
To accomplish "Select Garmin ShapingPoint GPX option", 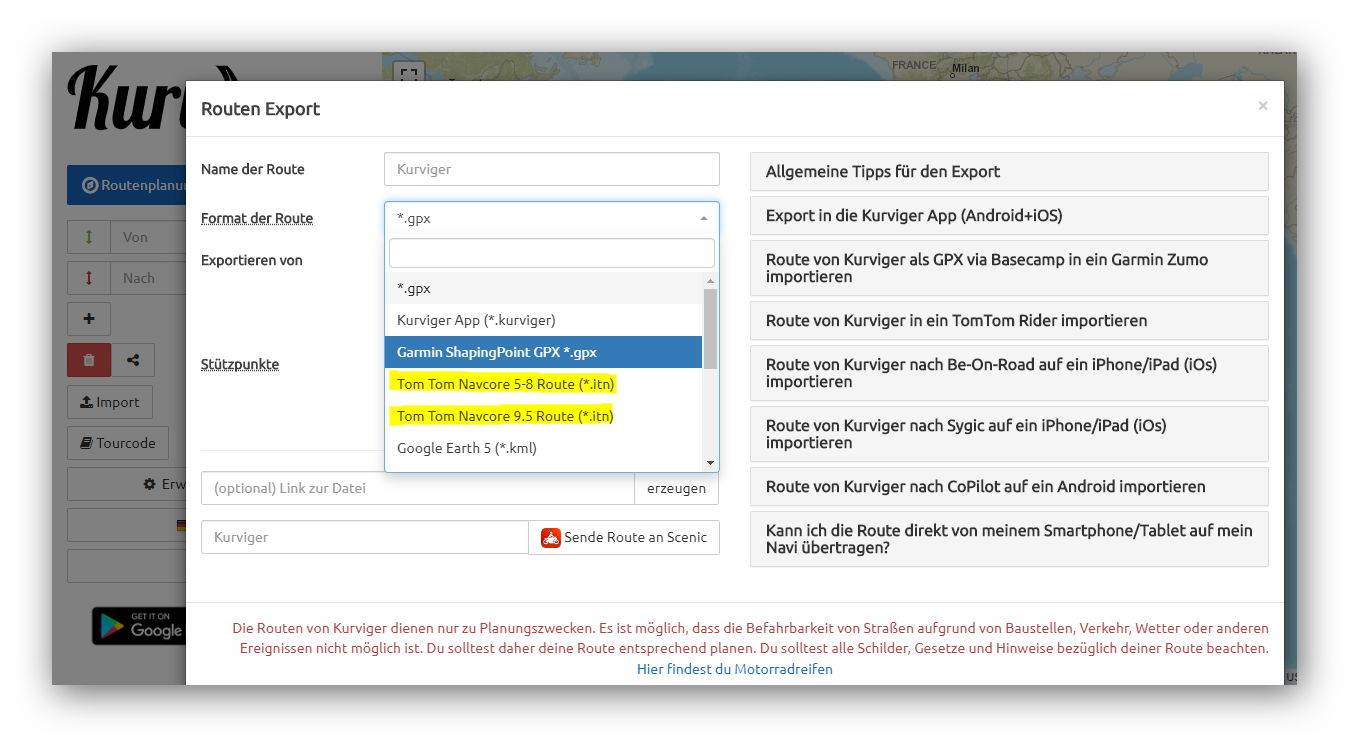I will click(x=544, y=352).
